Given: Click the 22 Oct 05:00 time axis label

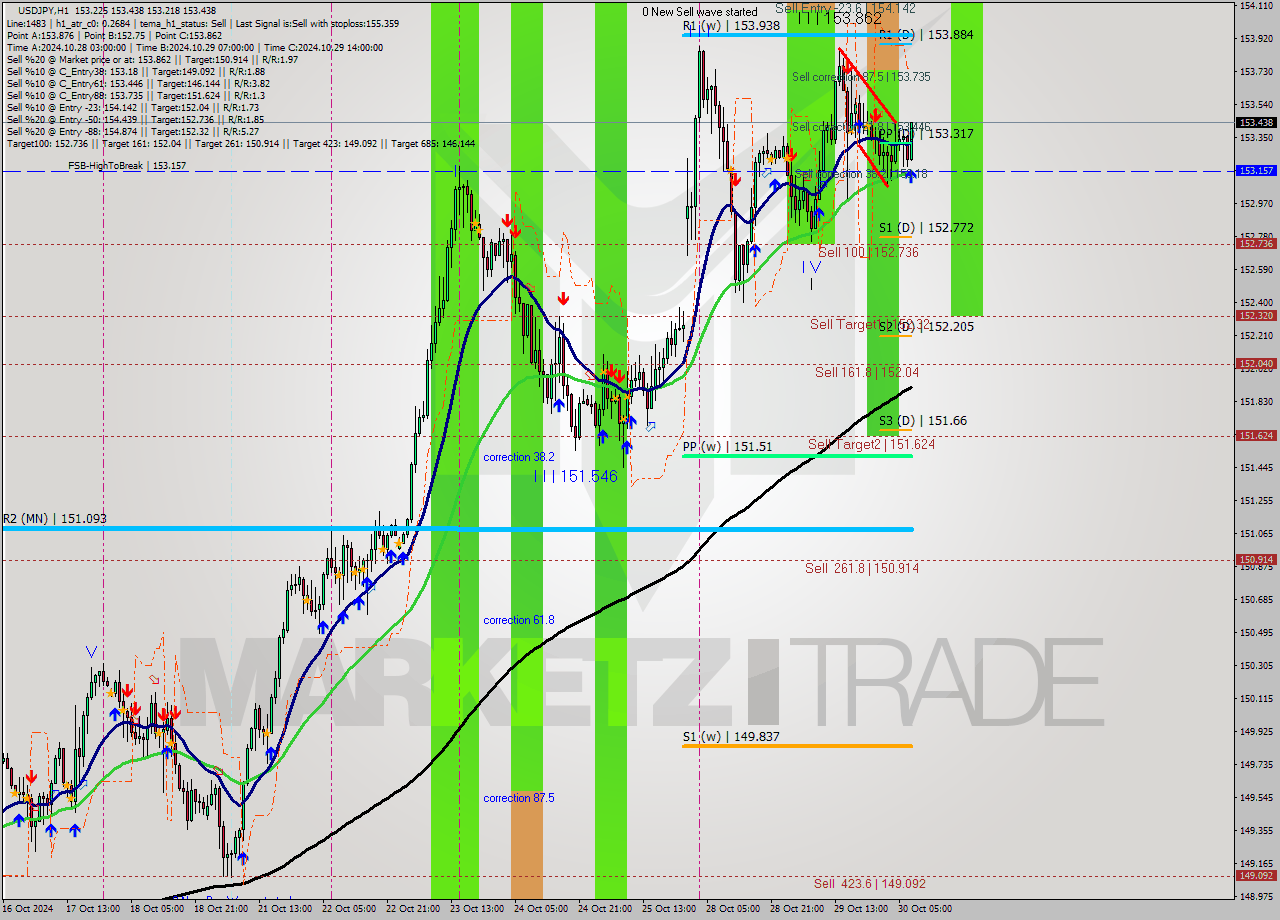Looking at the screenshot, I should 349,909.
